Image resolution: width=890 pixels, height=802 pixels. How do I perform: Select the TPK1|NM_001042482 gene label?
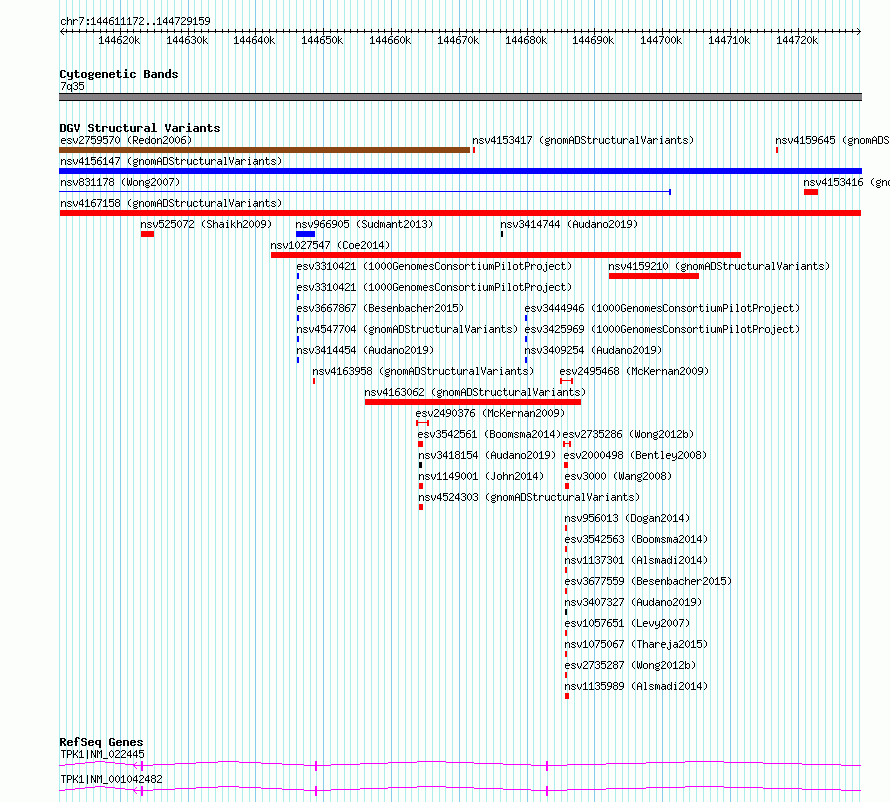click(x=111, y=779)
